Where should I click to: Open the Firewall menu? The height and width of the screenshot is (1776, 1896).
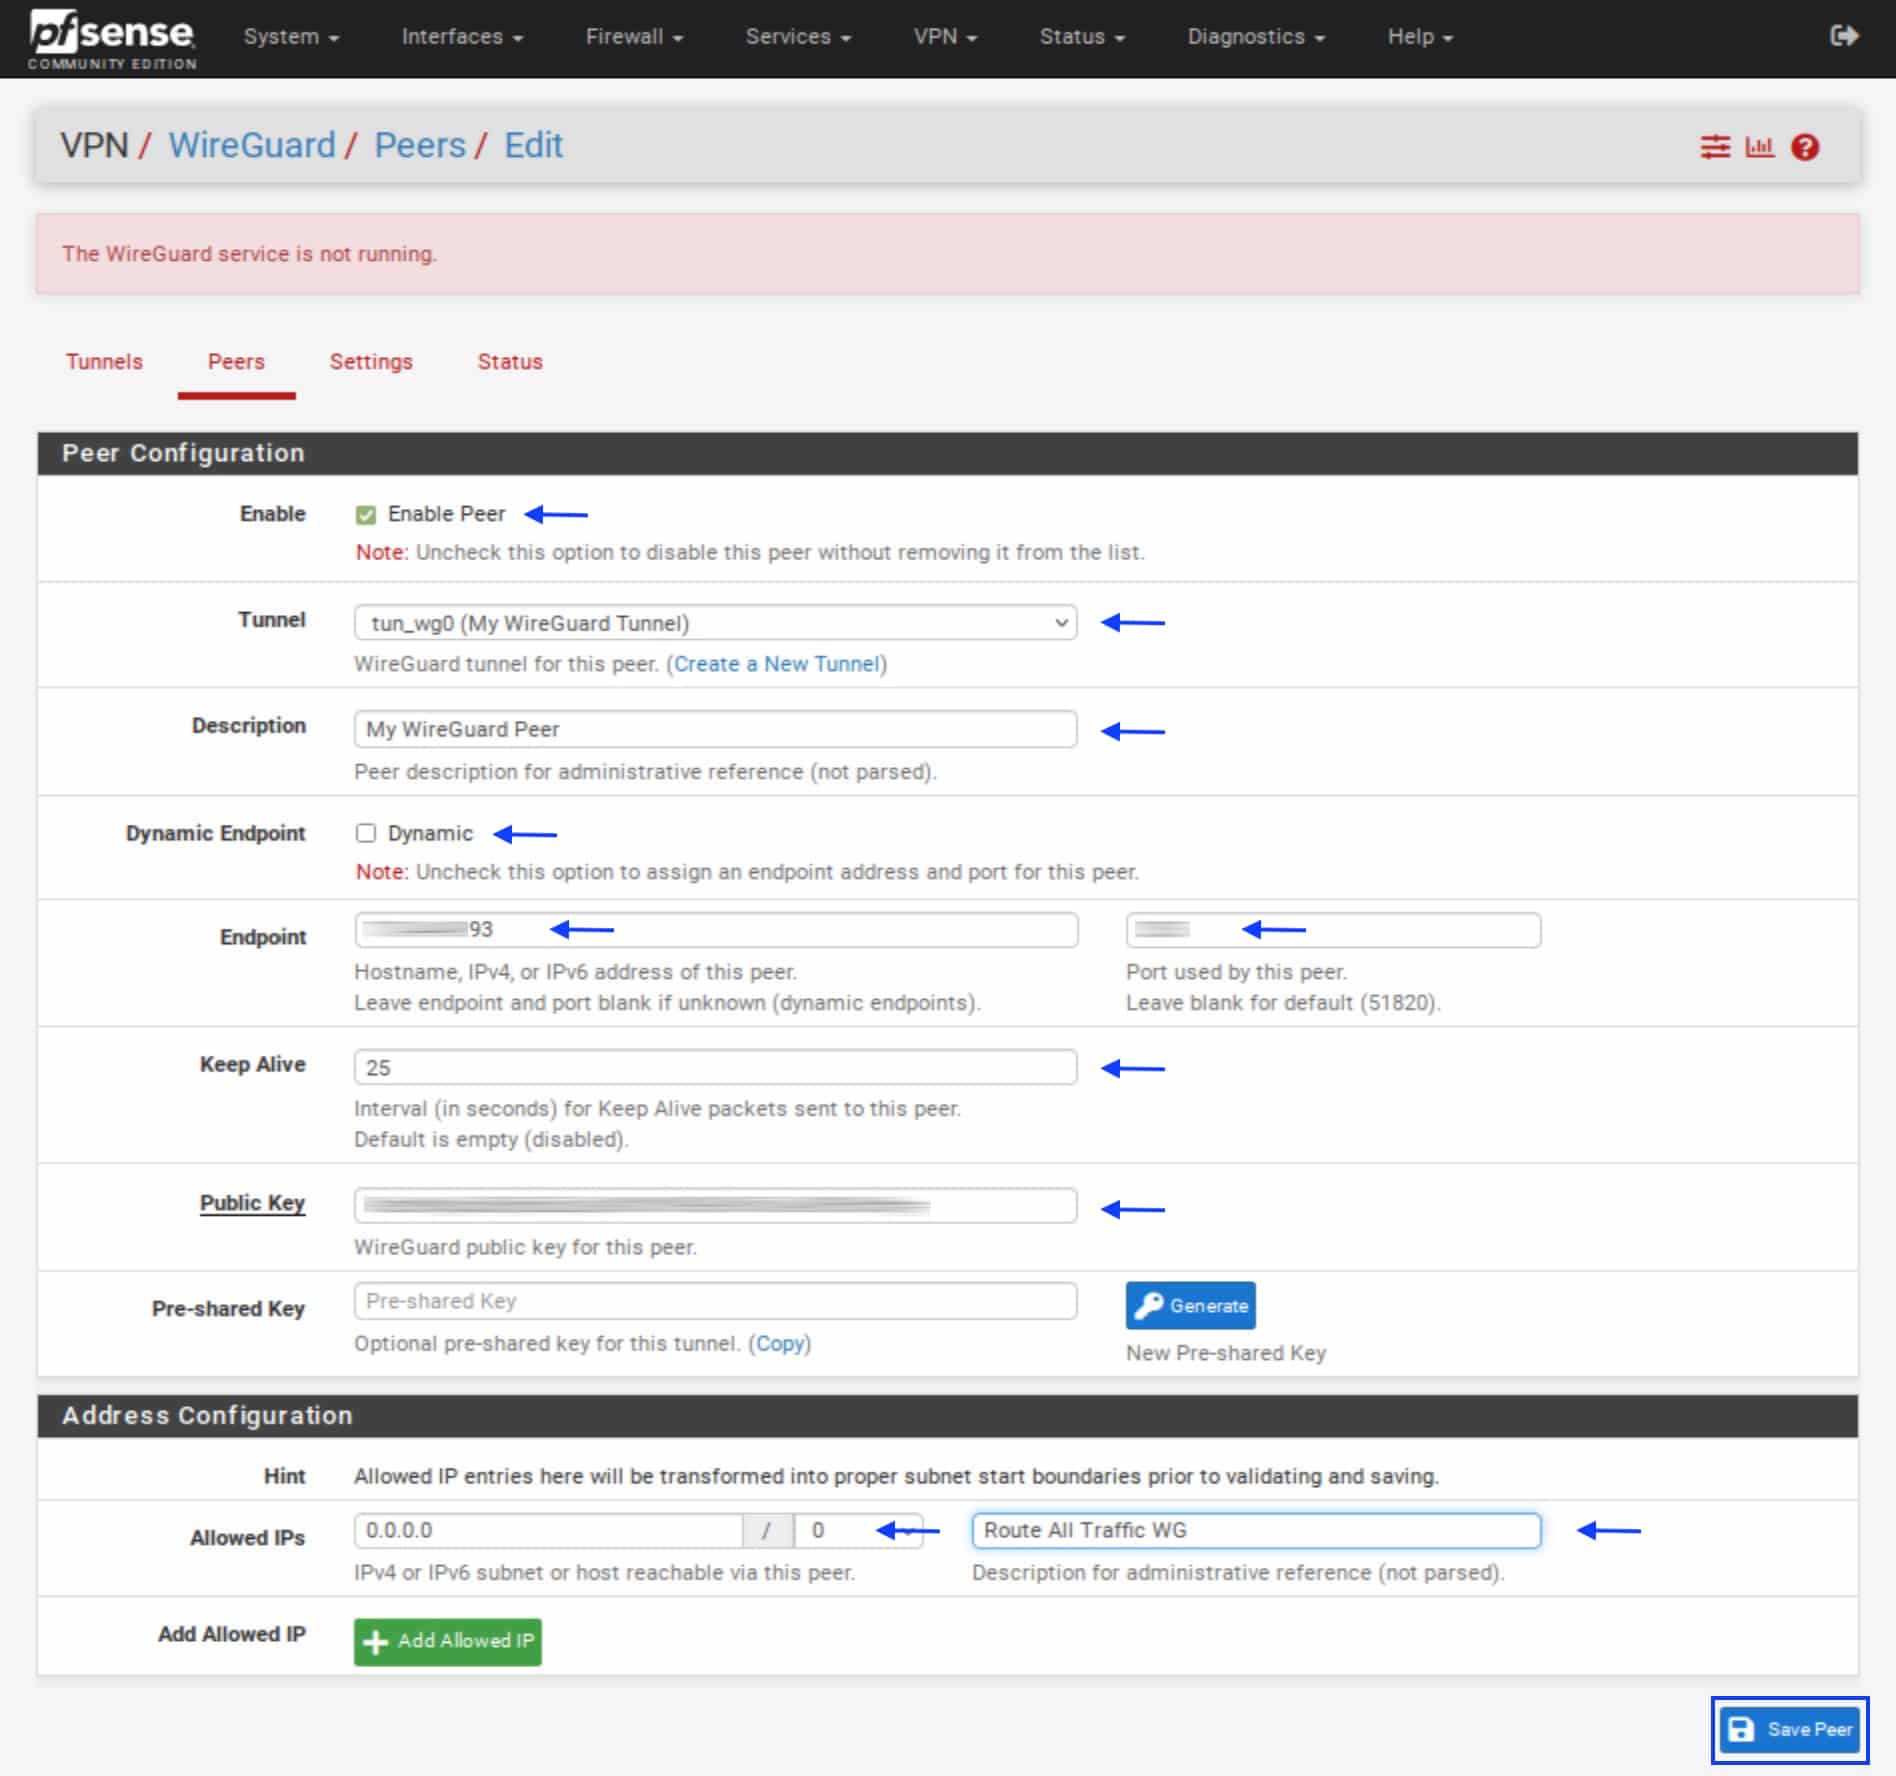click(634, 37)
